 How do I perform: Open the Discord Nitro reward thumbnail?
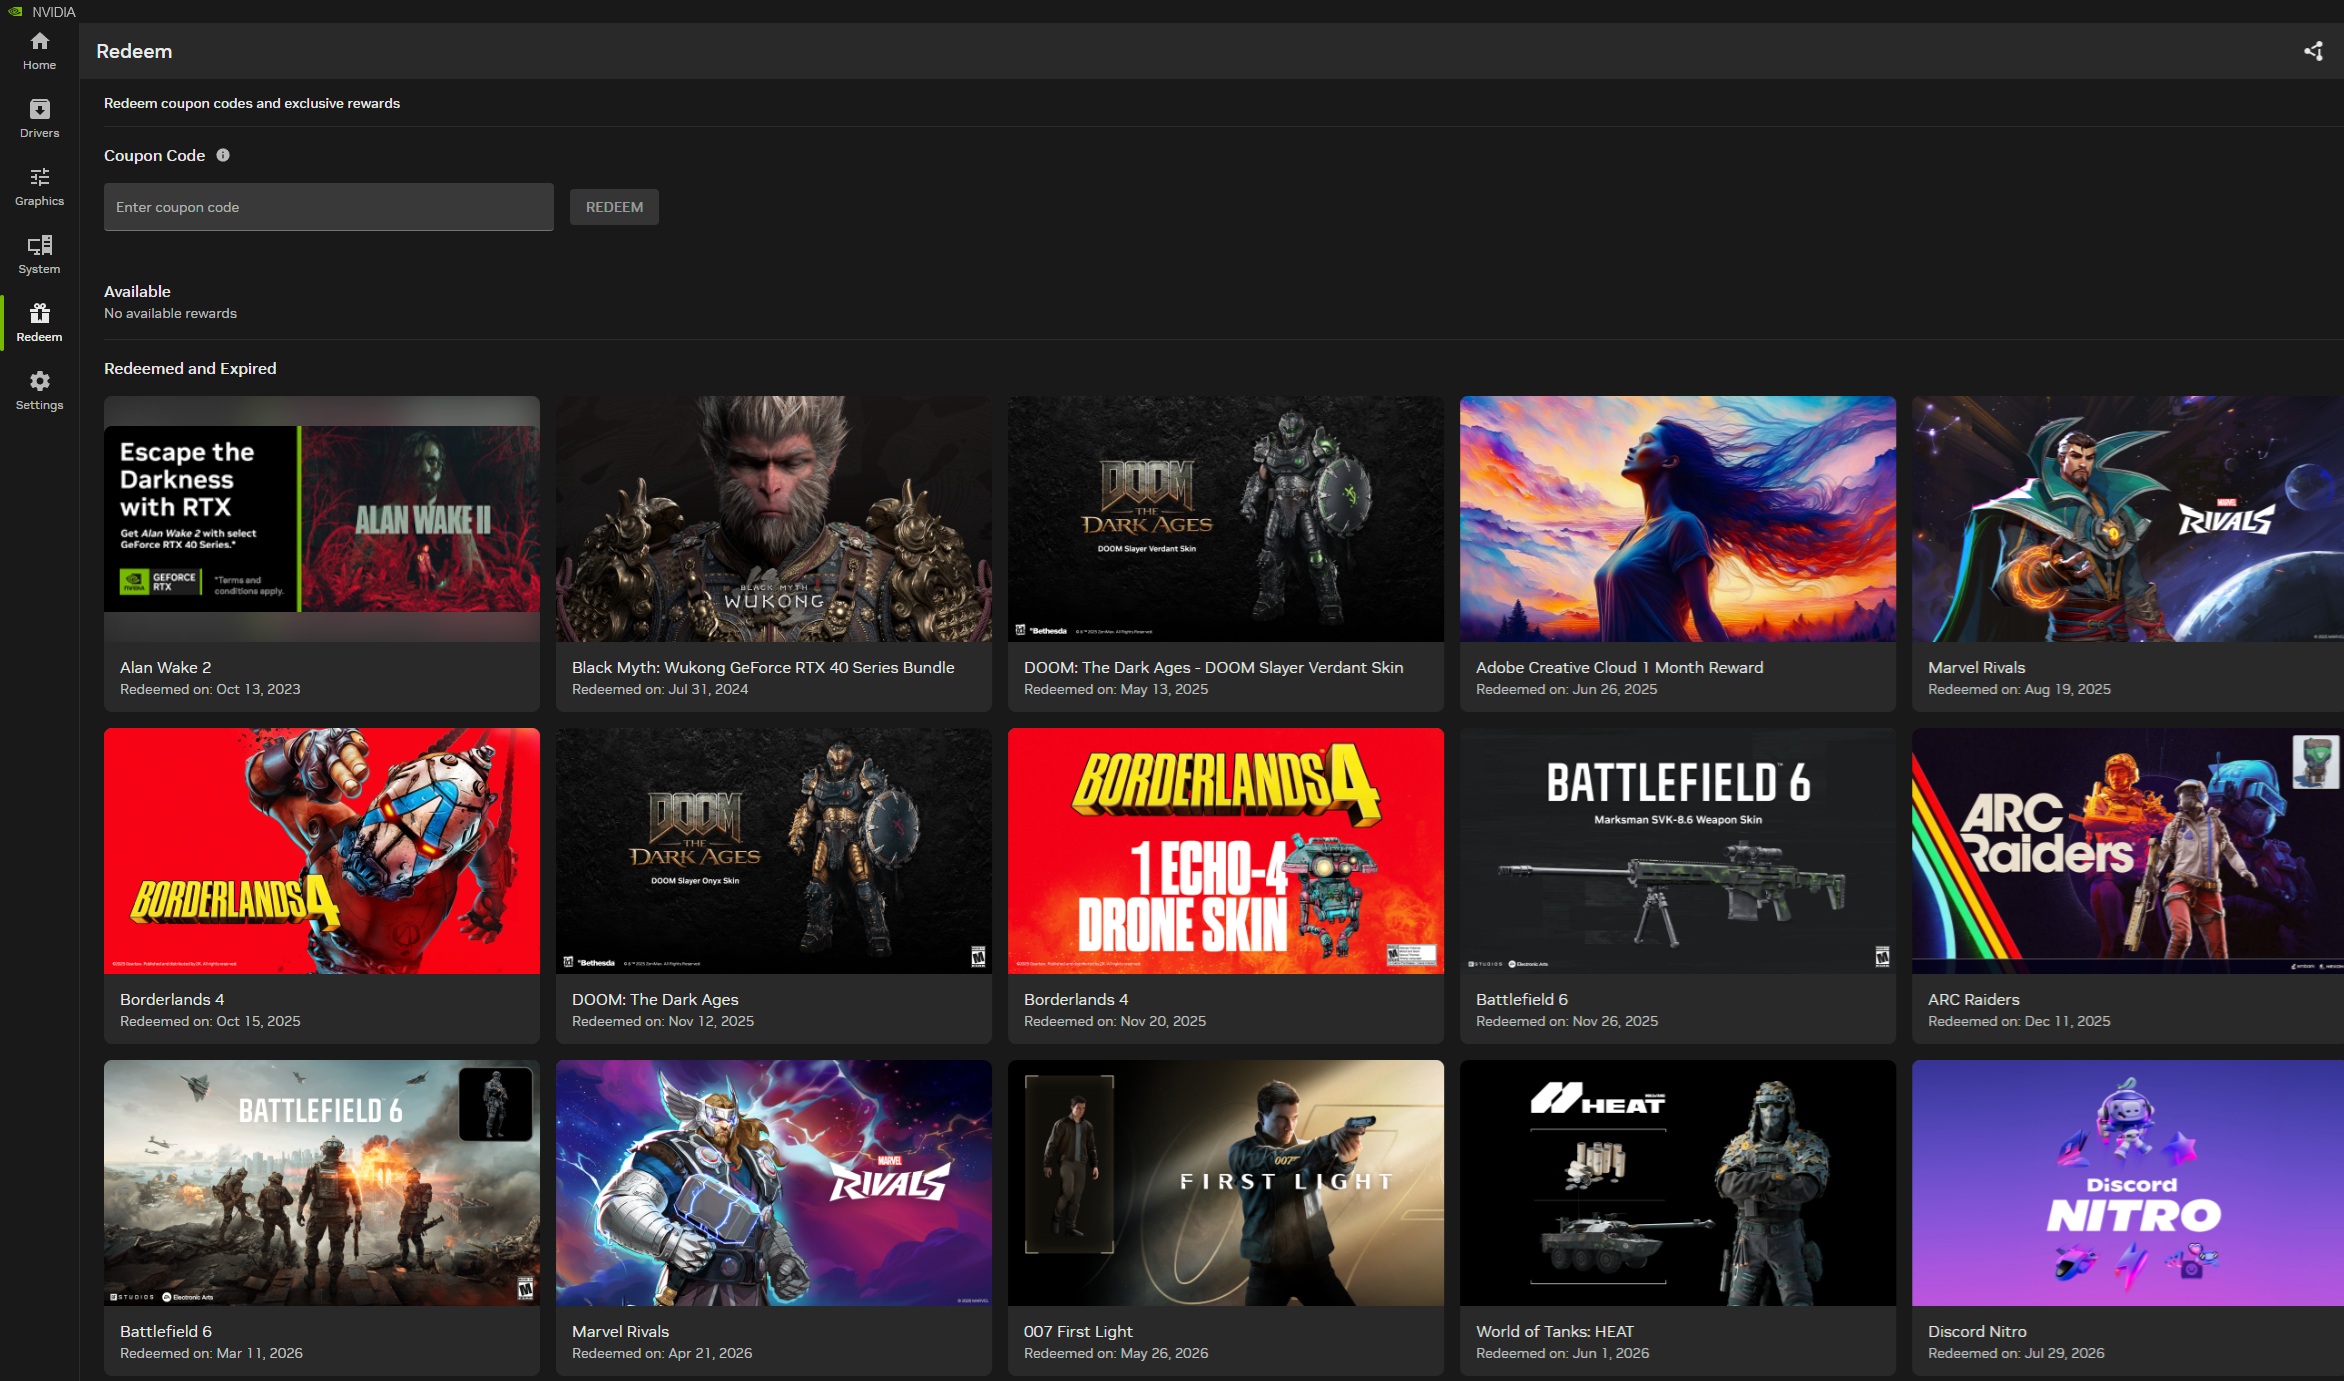pyautogui.click(x=2128, y=1183)
